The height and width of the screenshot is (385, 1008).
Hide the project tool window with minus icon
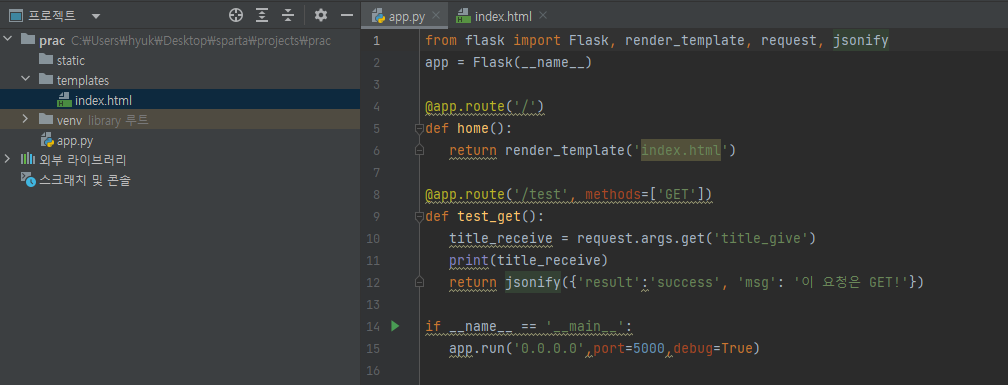click(x=347, y=15)
